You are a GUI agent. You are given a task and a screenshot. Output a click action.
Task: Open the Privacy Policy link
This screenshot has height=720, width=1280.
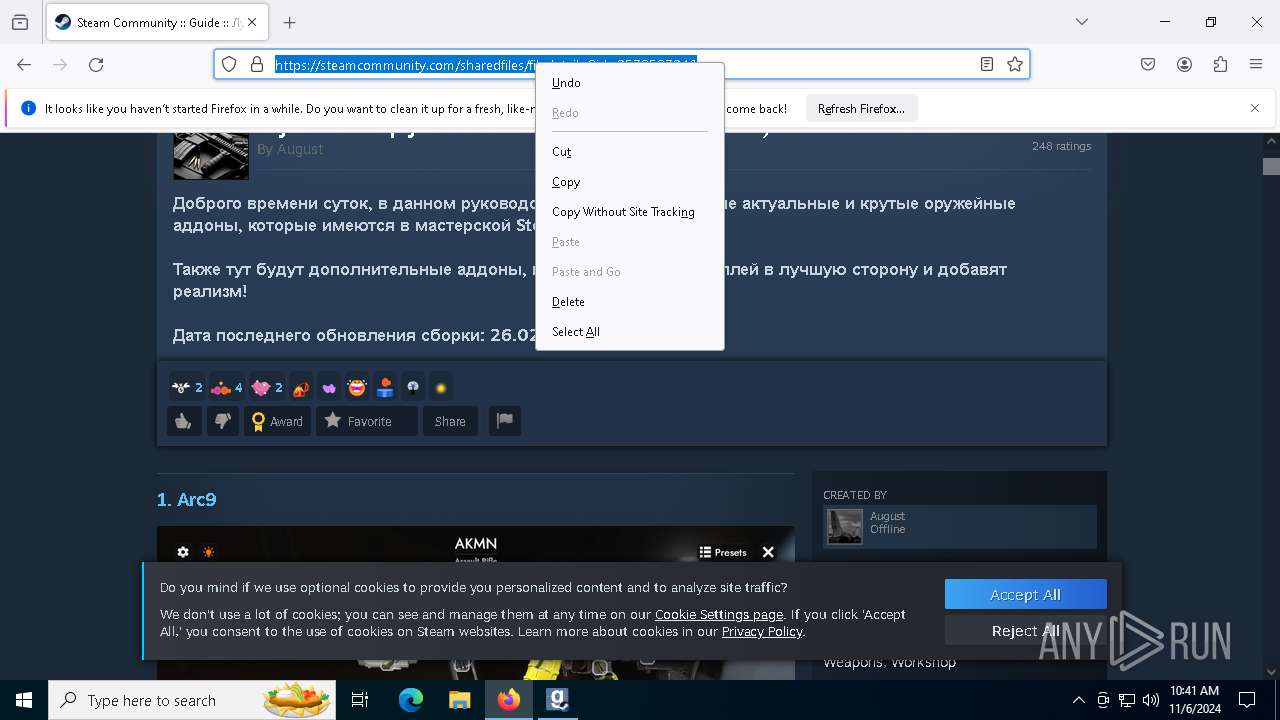[x=762, y=632]
